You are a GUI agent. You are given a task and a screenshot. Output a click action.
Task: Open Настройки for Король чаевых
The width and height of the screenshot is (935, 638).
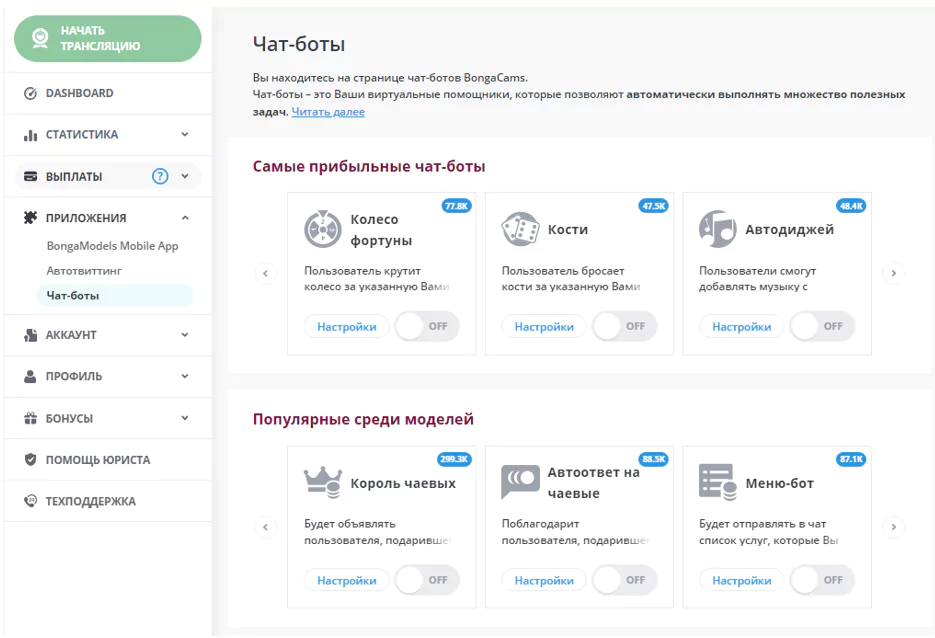(346, 581)
